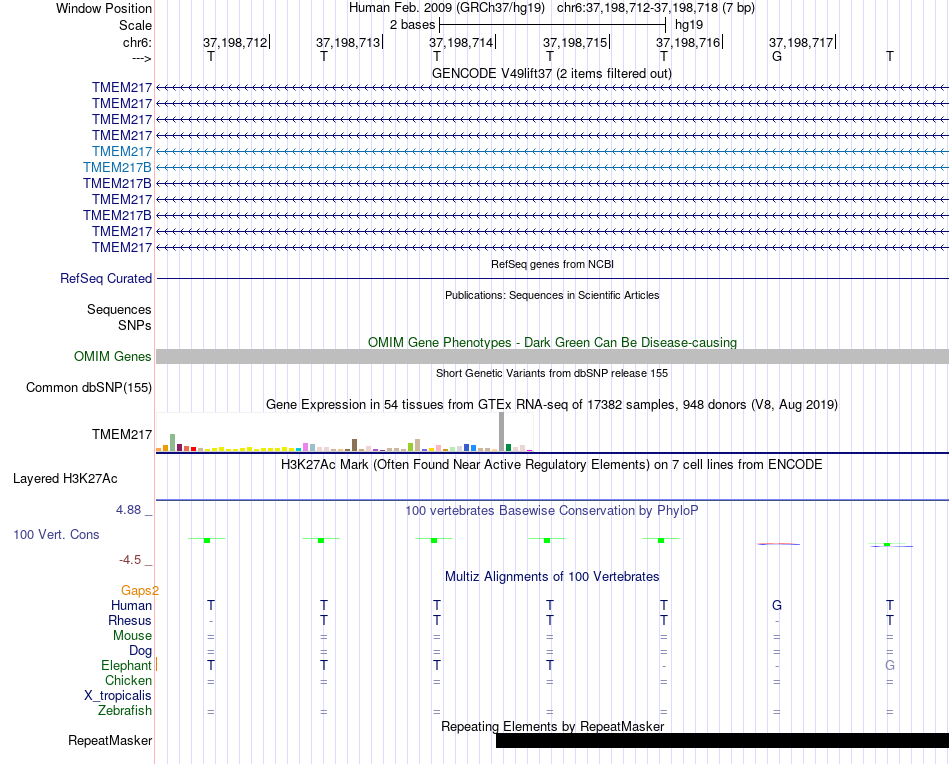Click the H3K27Ac Mark track title
This screenshot has height=764, width=950.
(x=552, y=465)
